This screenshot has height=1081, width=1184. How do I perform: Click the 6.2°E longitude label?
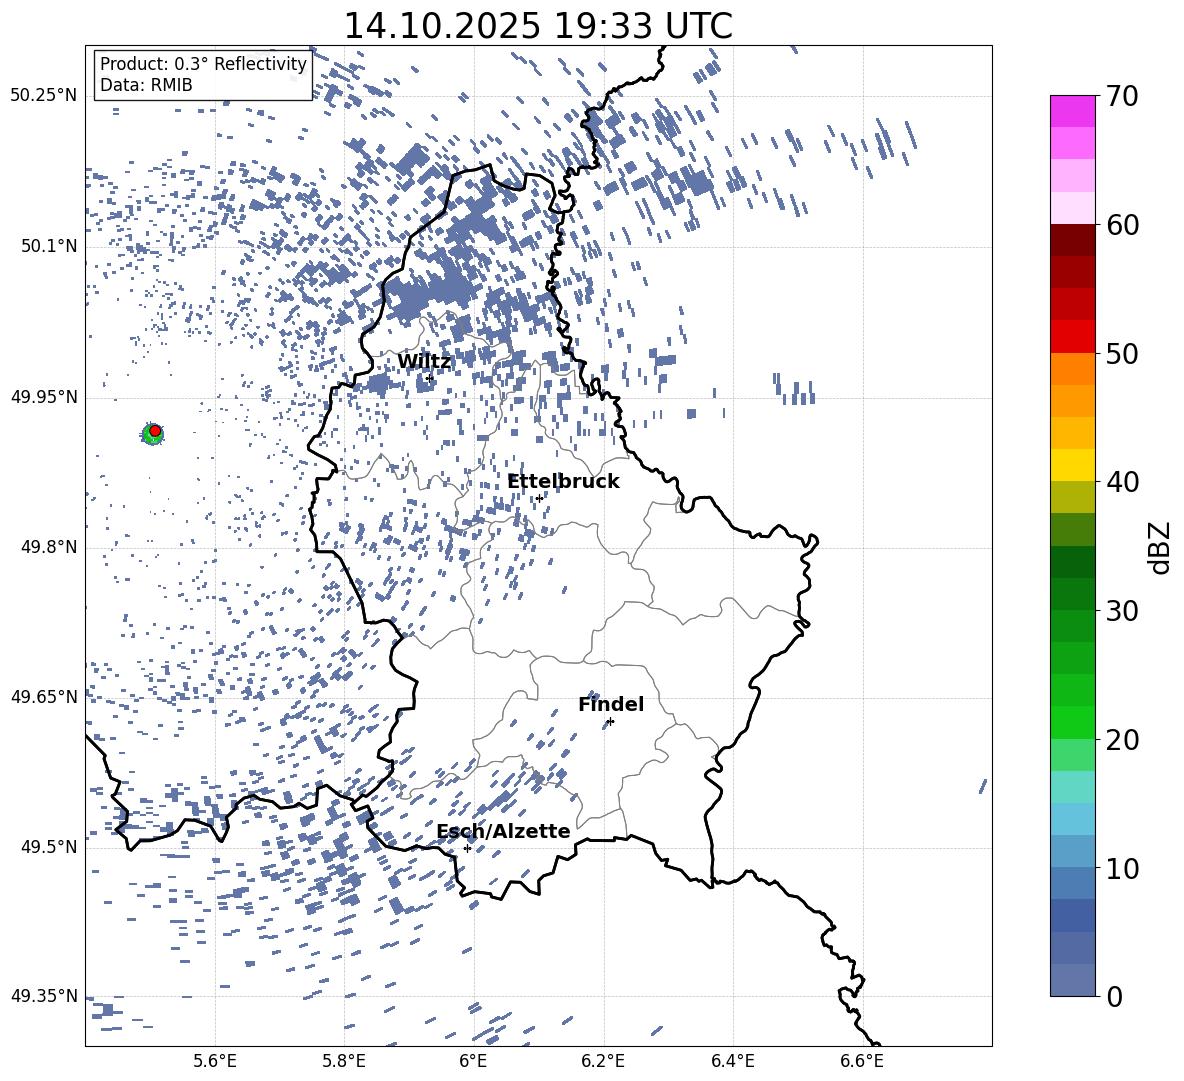(603, 1061)
